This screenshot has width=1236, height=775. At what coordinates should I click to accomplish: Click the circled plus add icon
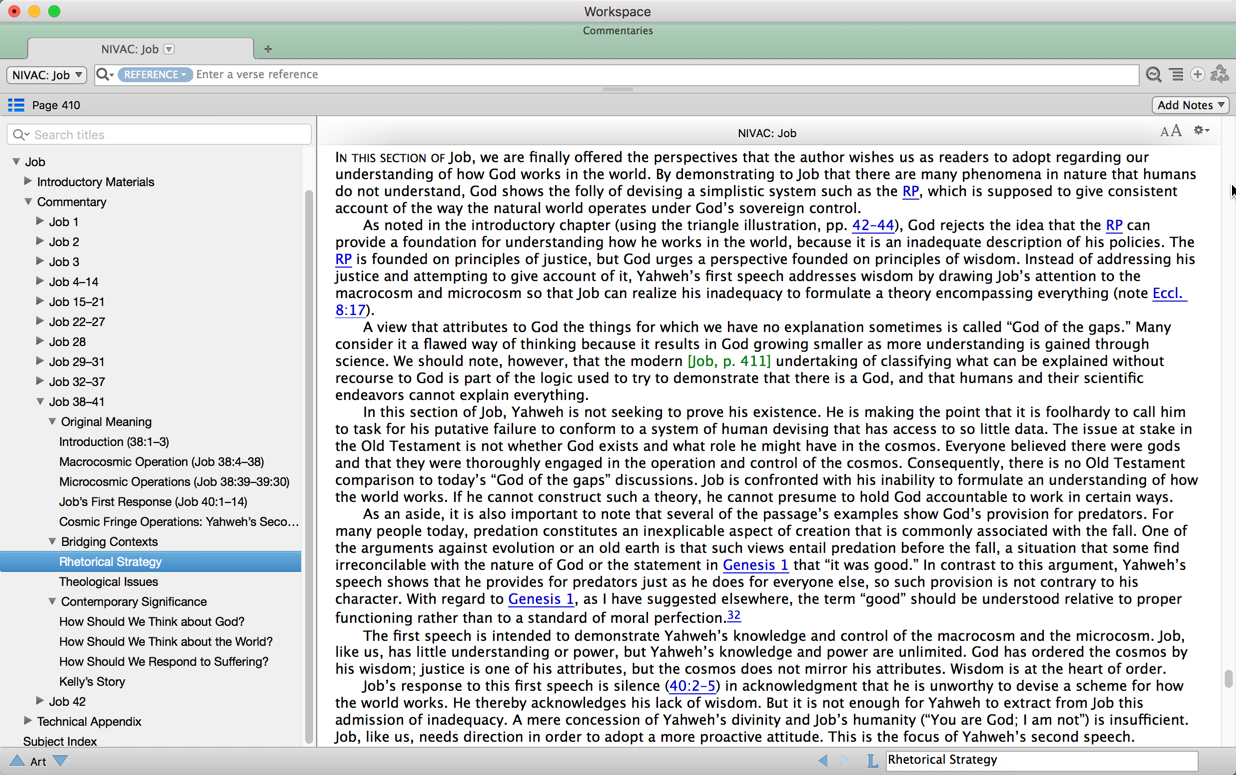pos(1197,75)
